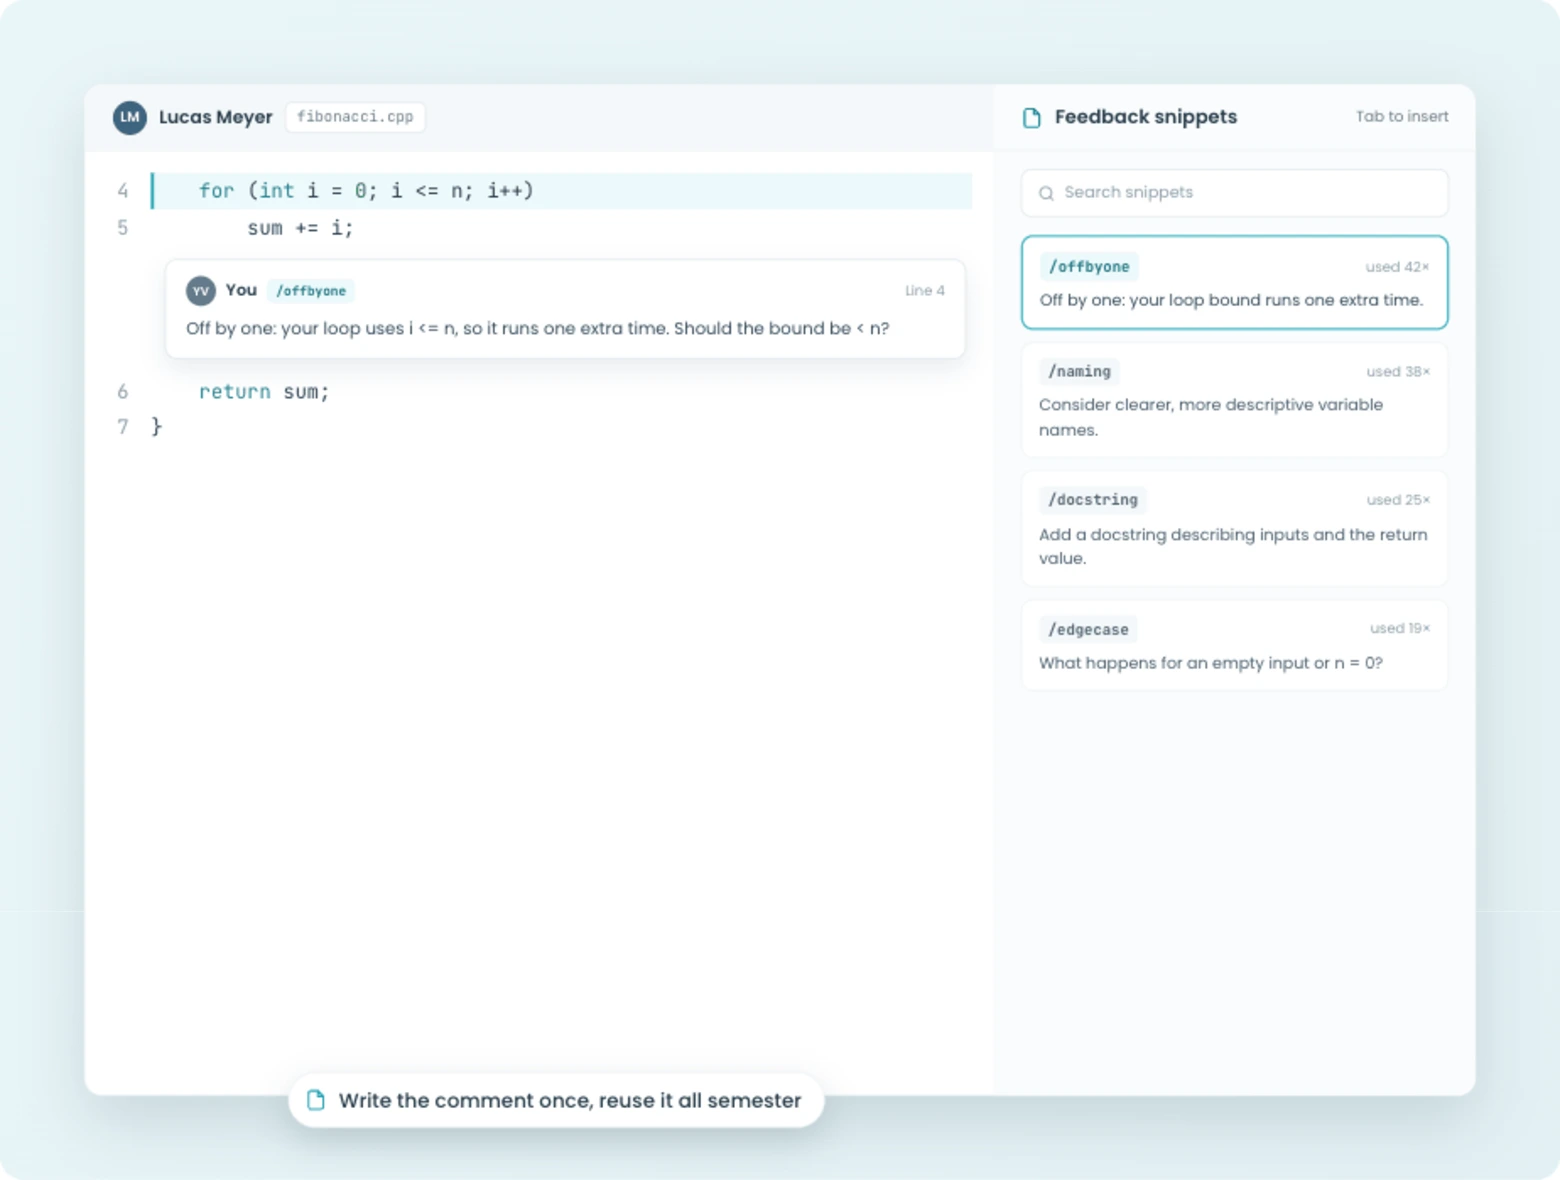
Task: Click the LM avatar for Lucas Meyer
Action: click(x=130, y=117)
